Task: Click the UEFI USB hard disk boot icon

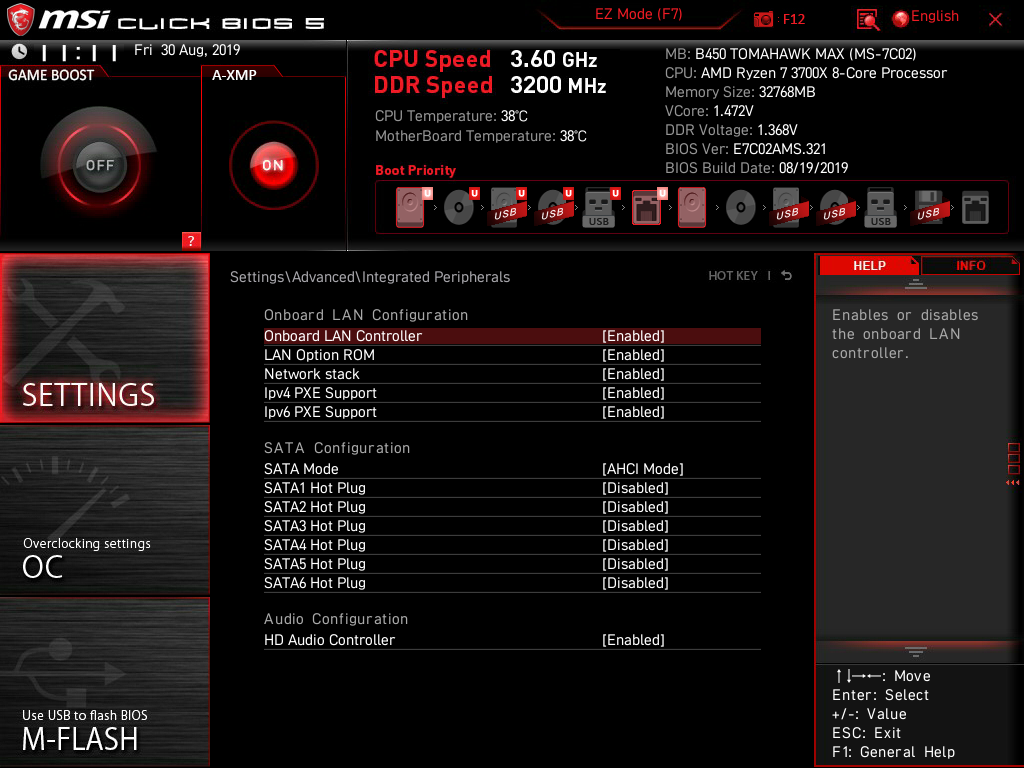Action: (507, 208)
